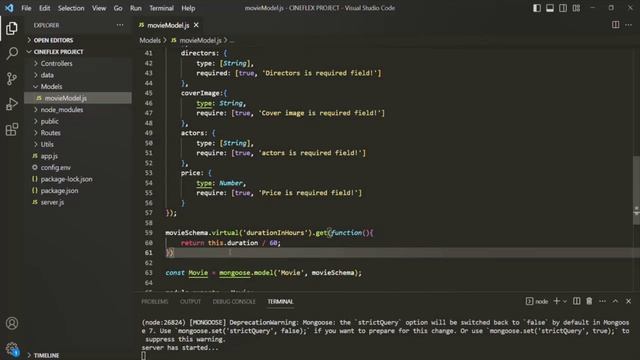Click line number 59 in the gutter

[149, 233]
